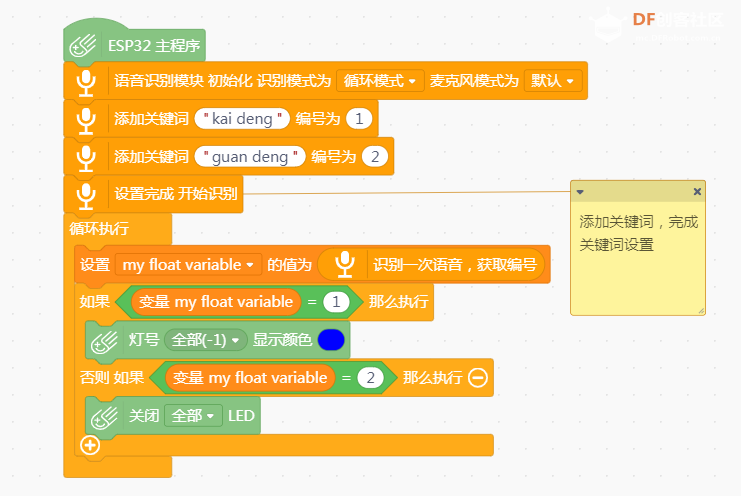Screen dimensions: 741x496
Task: Edit comparison value 2 in 否则如果 condition
Action: pos(370,378)
